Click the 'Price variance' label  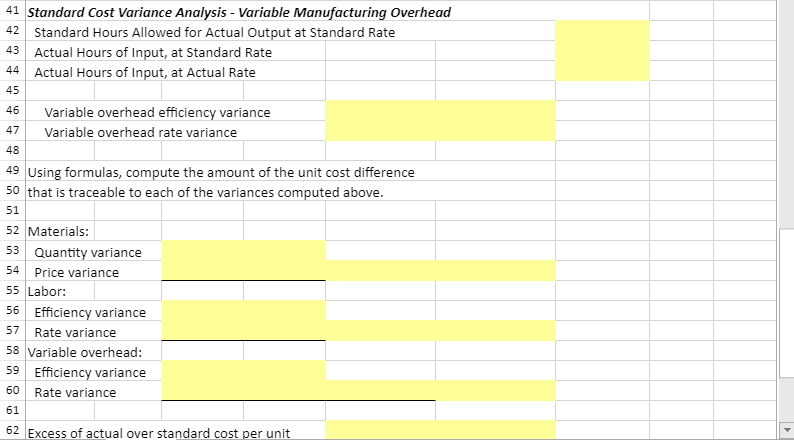(x=76, y=272)
